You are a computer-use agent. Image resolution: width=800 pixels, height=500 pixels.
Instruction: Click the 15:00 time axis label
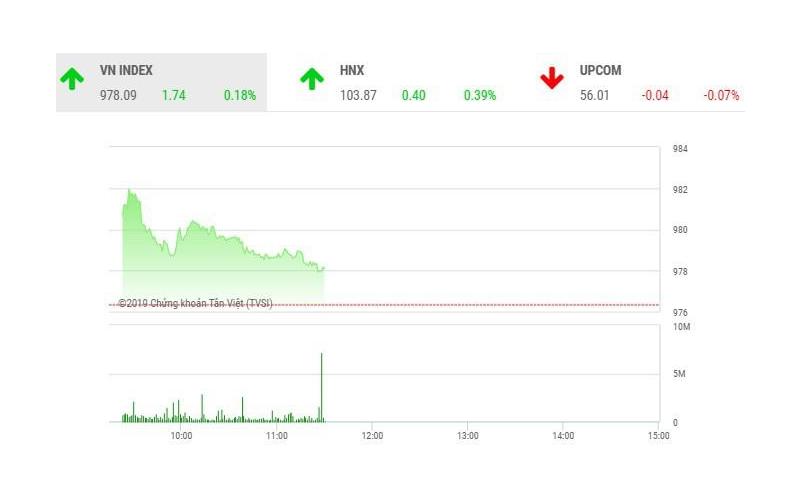658,435
